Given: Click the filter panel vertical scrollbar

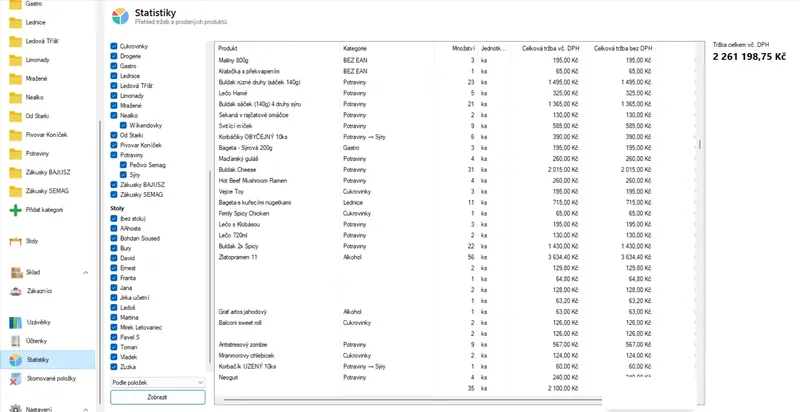Looking at the screenshot, I should point(209,265).
